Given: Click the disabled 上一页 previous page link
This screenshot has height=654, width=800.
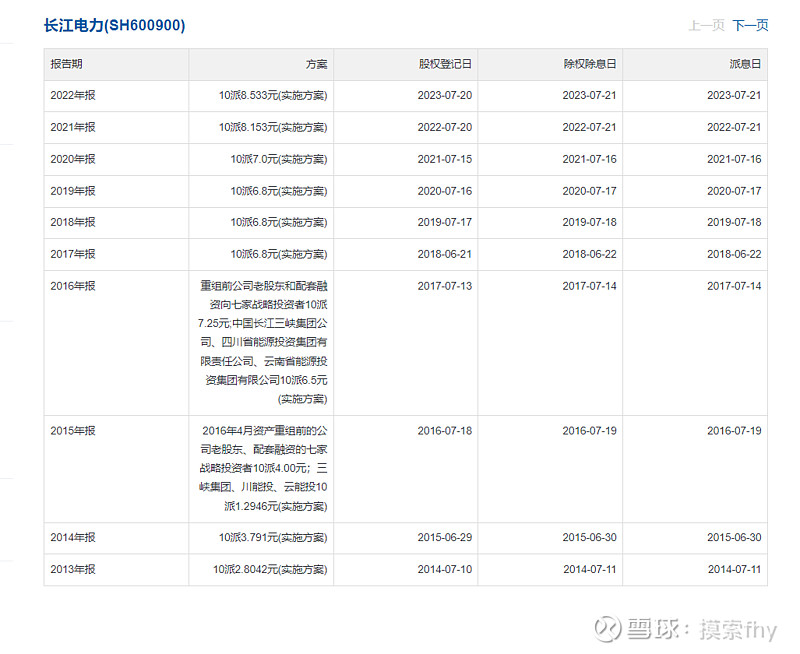Looking at the screenshot, I should tap(707, 25).
